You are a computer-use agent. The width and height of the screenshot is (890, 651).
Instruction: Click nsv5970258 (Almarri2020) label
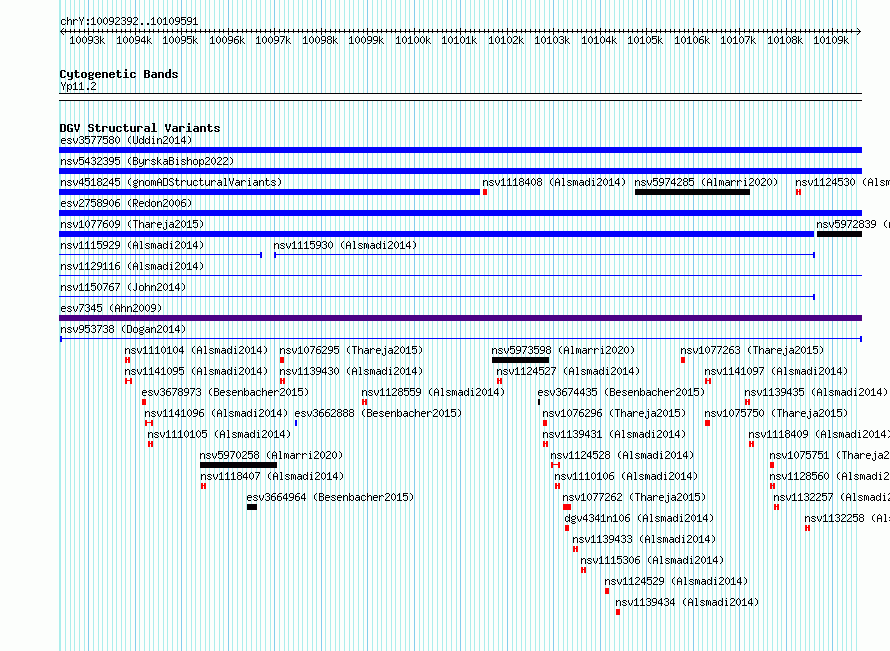(271, 455)
